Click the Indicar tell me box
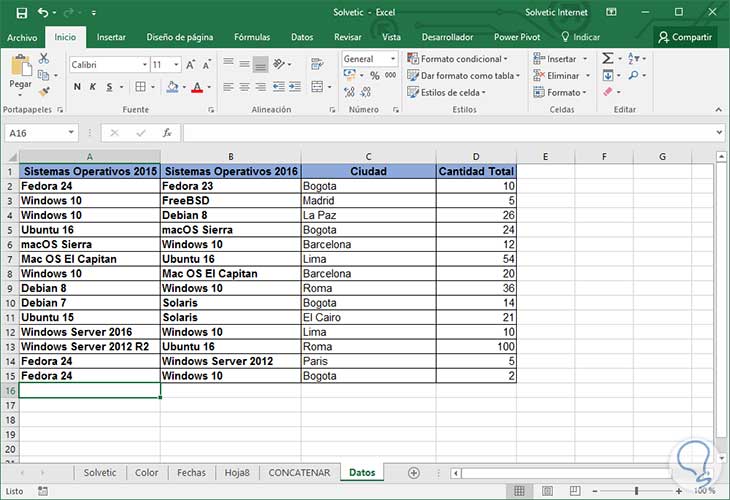This screenshot has width=730, height=500. pyautogui.click(x=581, y=37)
